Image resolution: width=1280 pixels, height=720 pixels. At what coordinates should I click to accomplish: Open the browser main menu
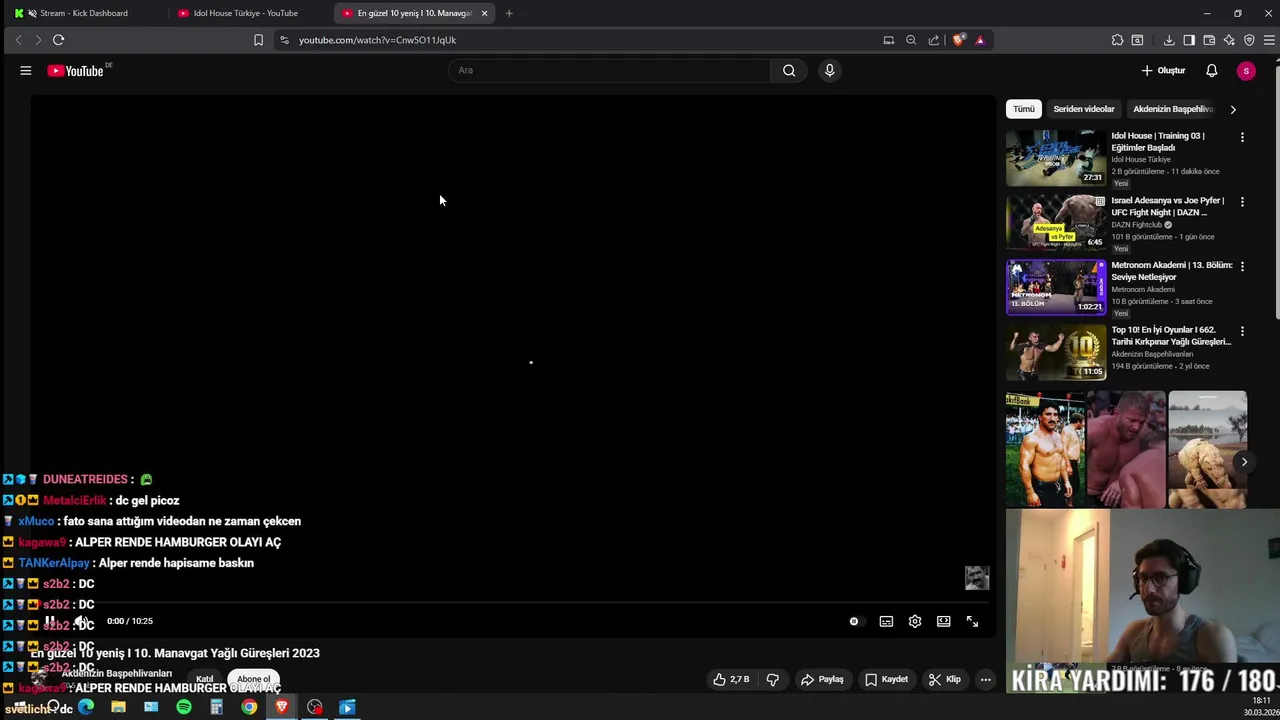click(1269, 40)
